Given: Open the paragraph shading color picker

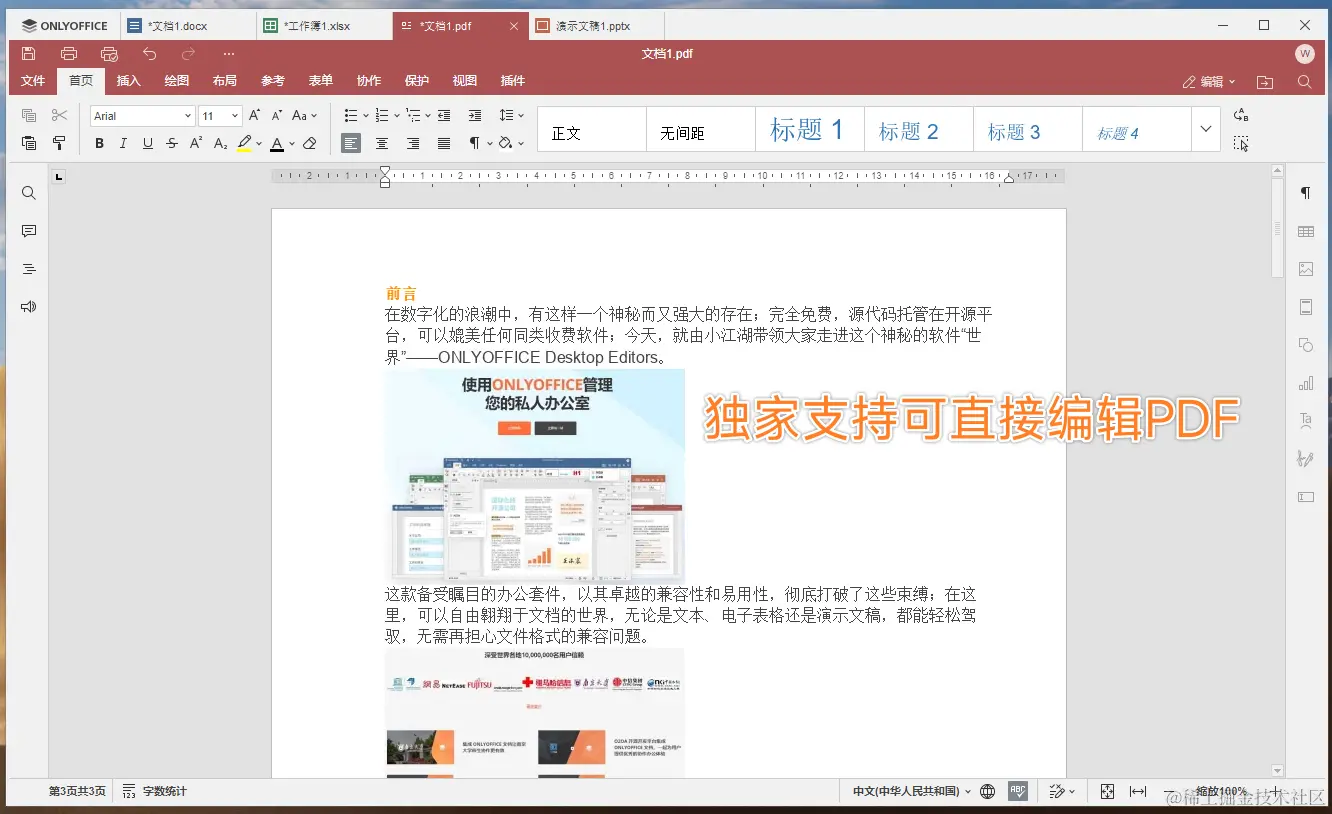Looking at the screenshot, I should pos(522,143).
